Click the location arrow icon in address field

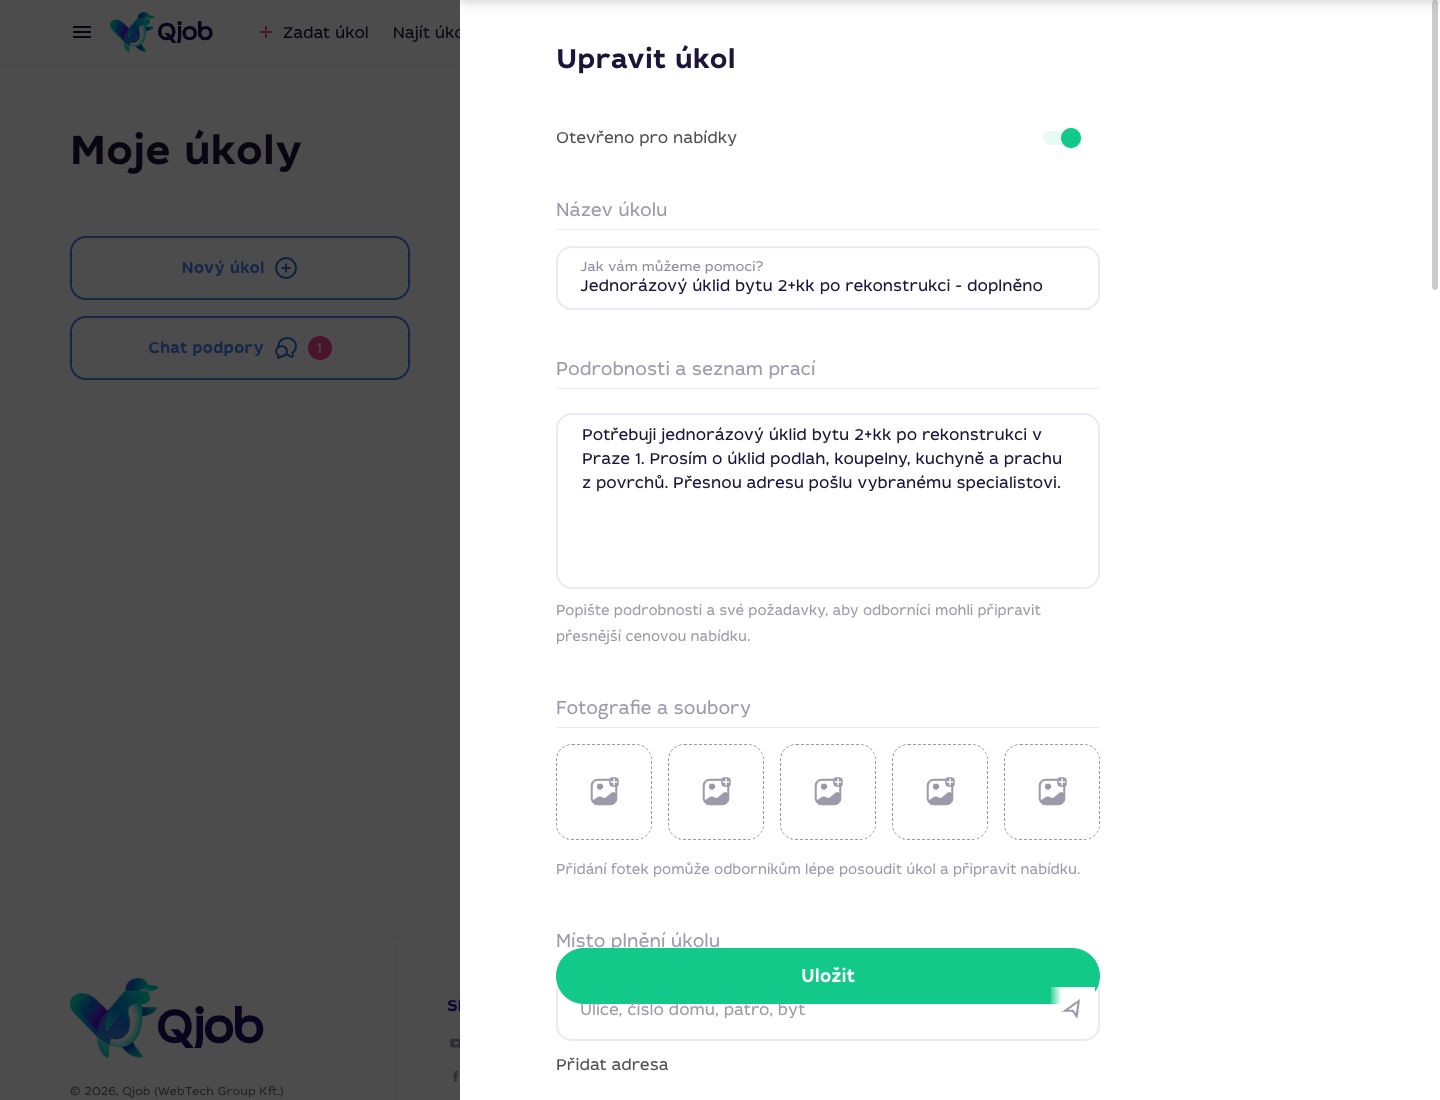pyautogui.click(x=1071, y=1009)
